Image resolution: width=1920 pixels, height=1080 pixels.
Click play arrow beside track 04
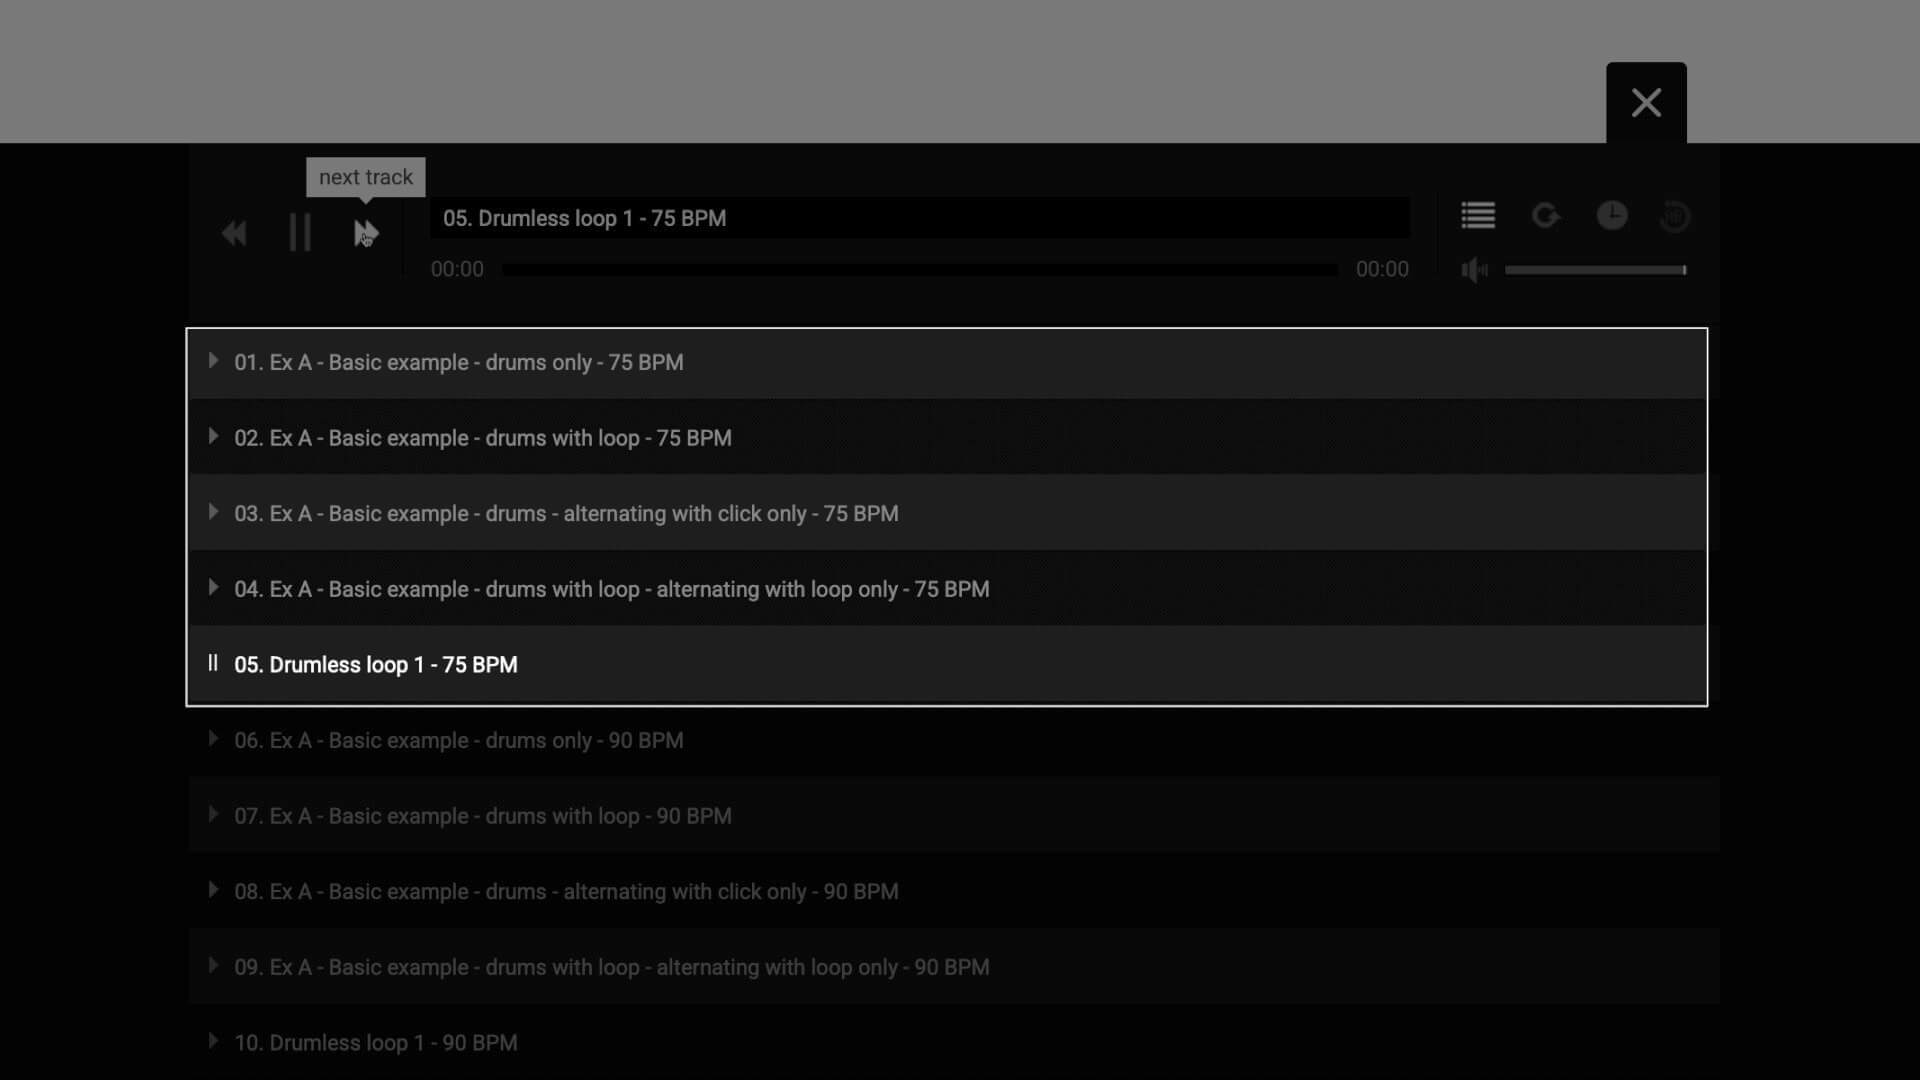[213, 588]
